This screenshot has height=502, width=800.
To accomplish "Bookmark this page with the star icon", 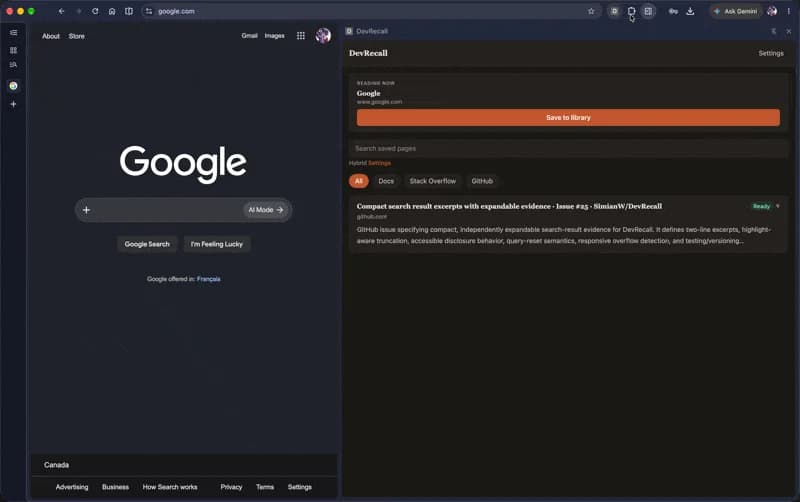I will 591,11.
